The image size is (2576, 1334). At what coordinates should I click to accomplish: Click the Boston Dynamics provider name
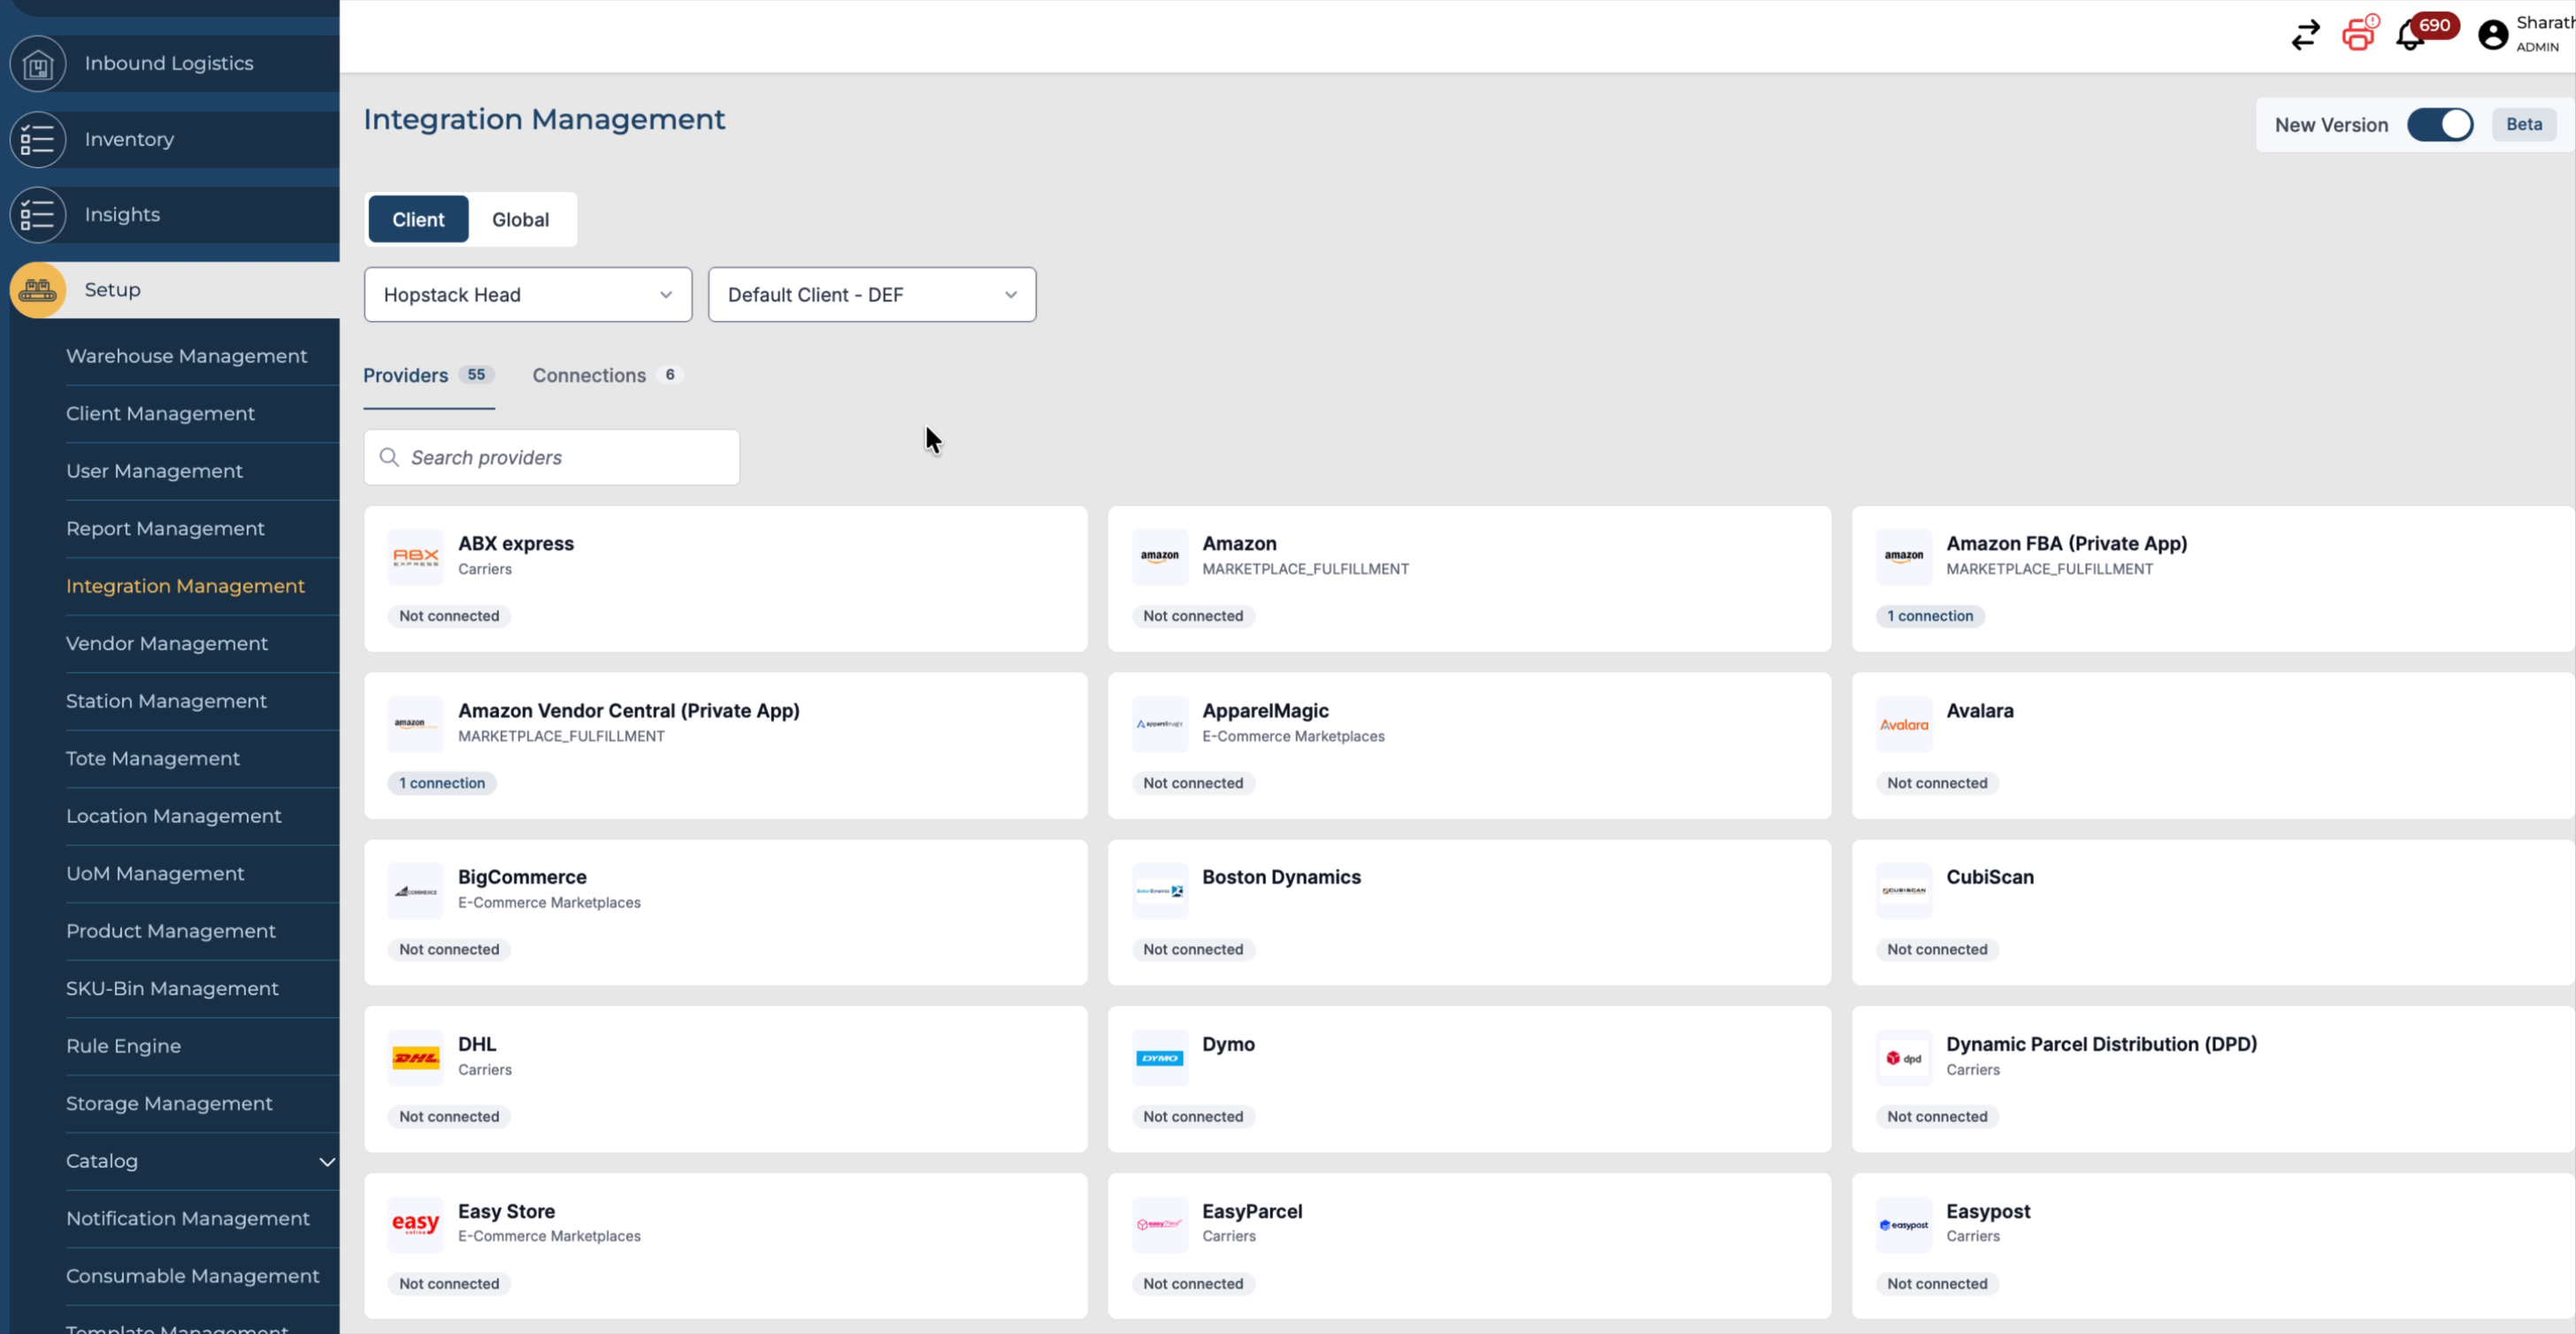pyautogui.click(x=1281, y=877)
